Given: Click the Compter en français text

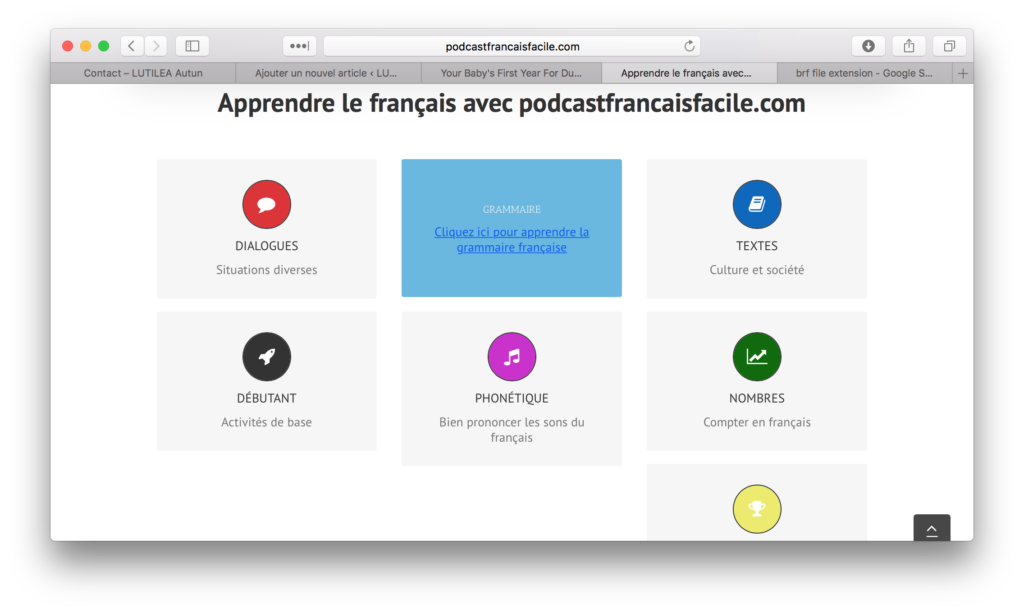Looking at the screenshot, I should 757,422.
